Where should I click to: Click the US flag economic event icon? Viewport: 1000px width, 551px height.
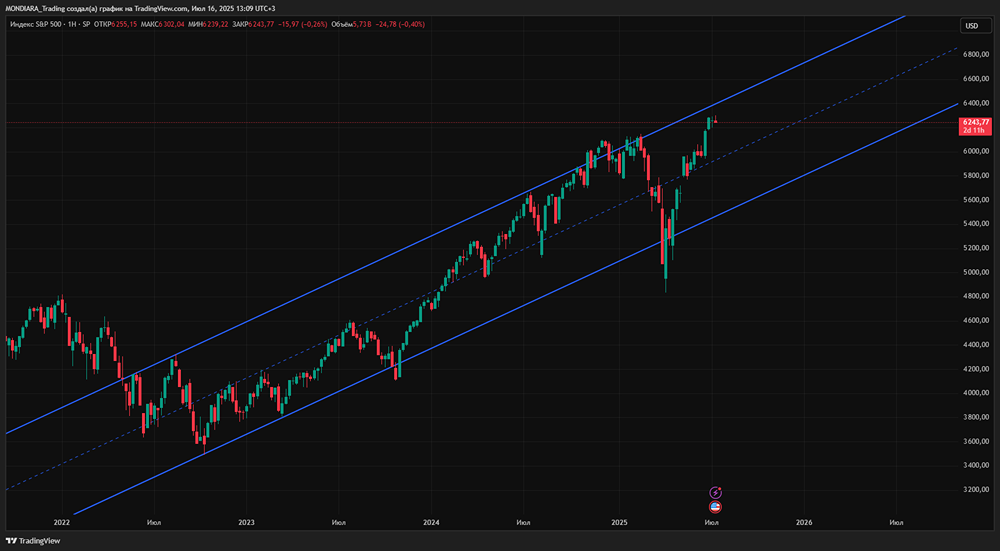tap(716, 506)
